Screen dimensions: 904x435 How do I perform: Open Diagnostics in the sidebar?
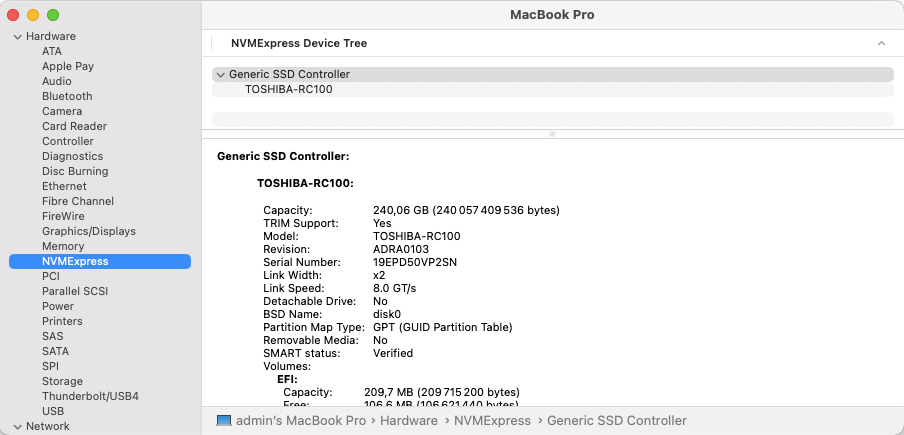click(x=72, y=156)
